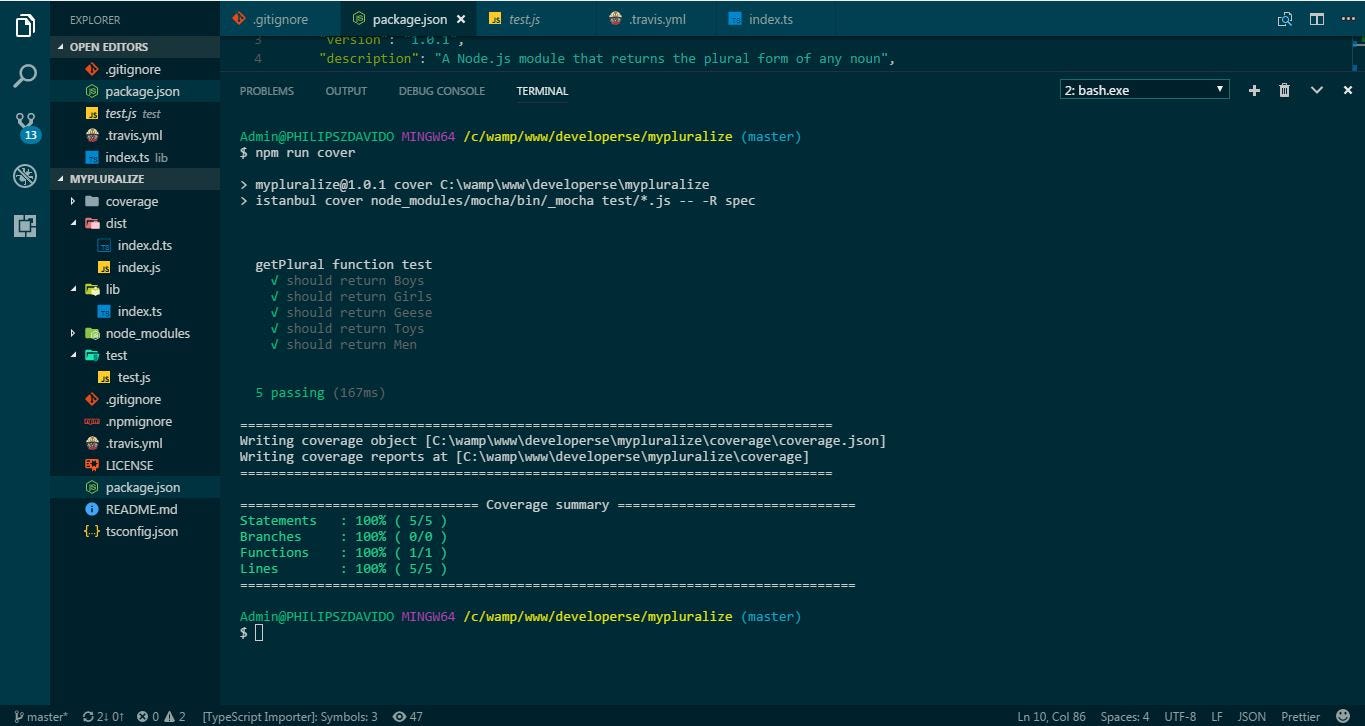The image size is (1365, 726).
Task: Switch to the .gitignore editor tab
Action: tap(280, 19)
